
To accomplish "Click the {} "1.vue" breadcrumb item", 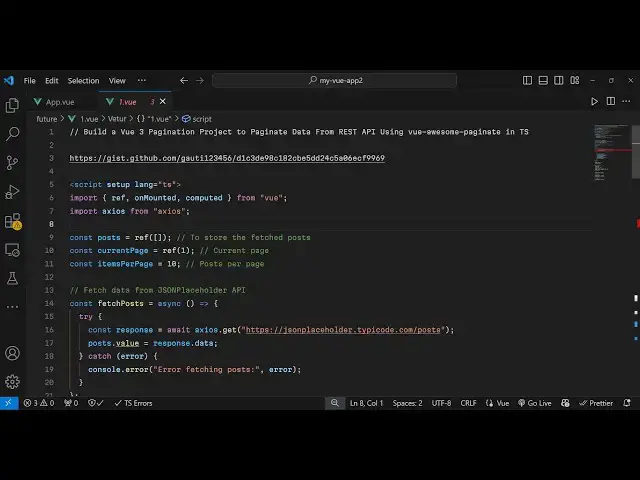I will pos(154,119).
